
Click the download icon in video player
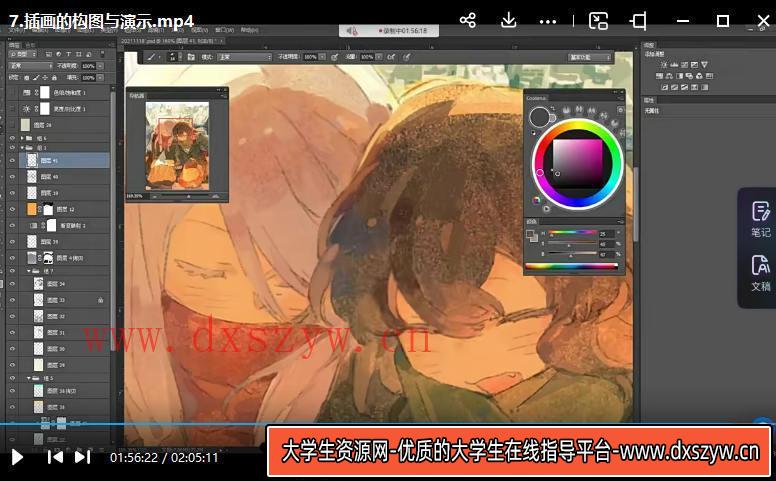(x=508, y=20)
